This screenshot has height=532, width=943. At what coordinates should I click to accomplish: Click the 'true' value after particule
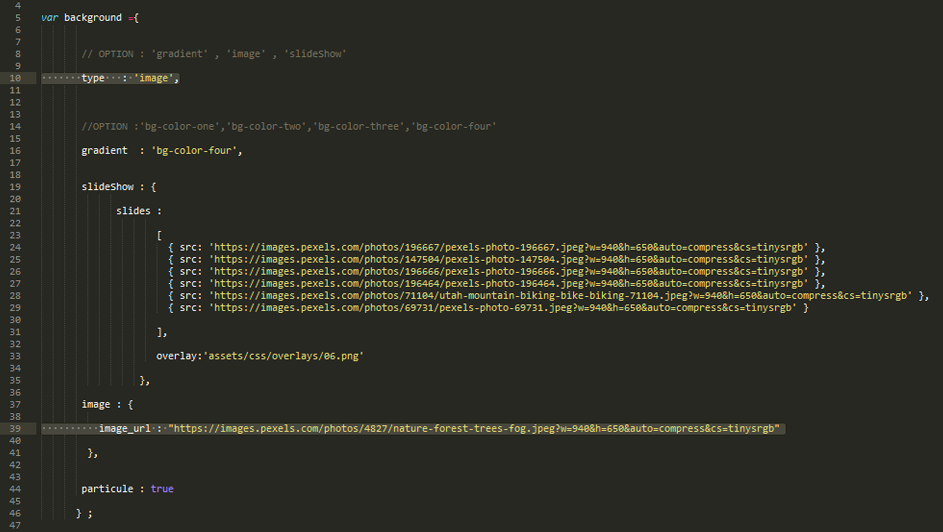(162, 489)
